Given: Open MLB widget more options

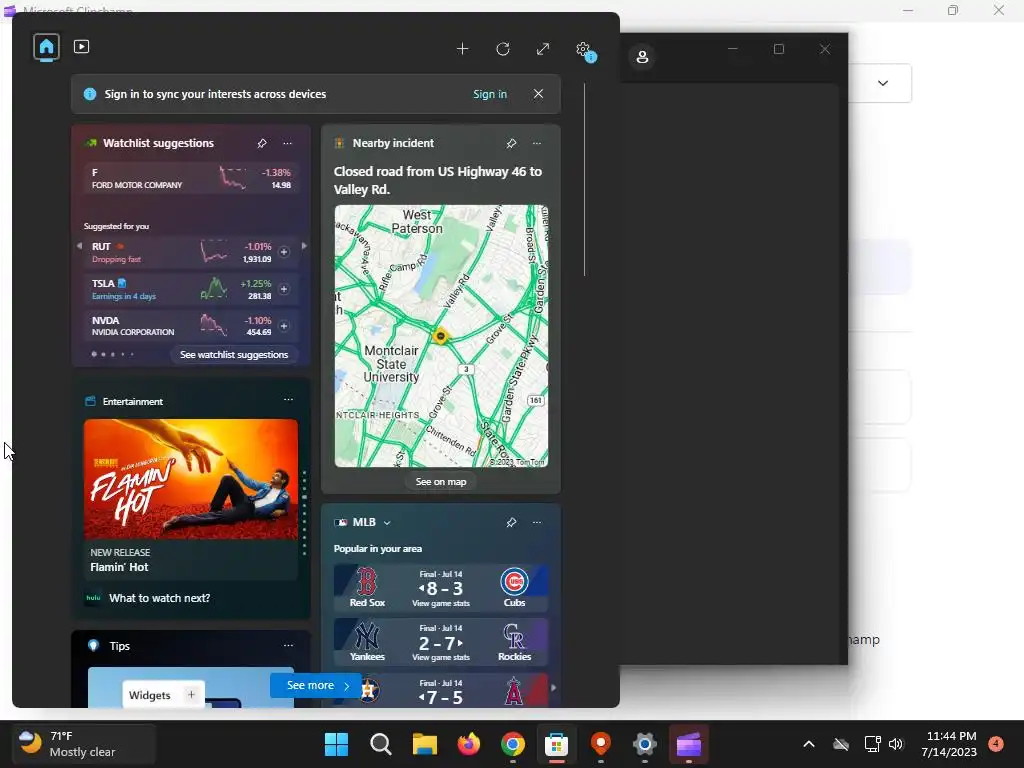Looking at the screenshot, I should 537,522.
